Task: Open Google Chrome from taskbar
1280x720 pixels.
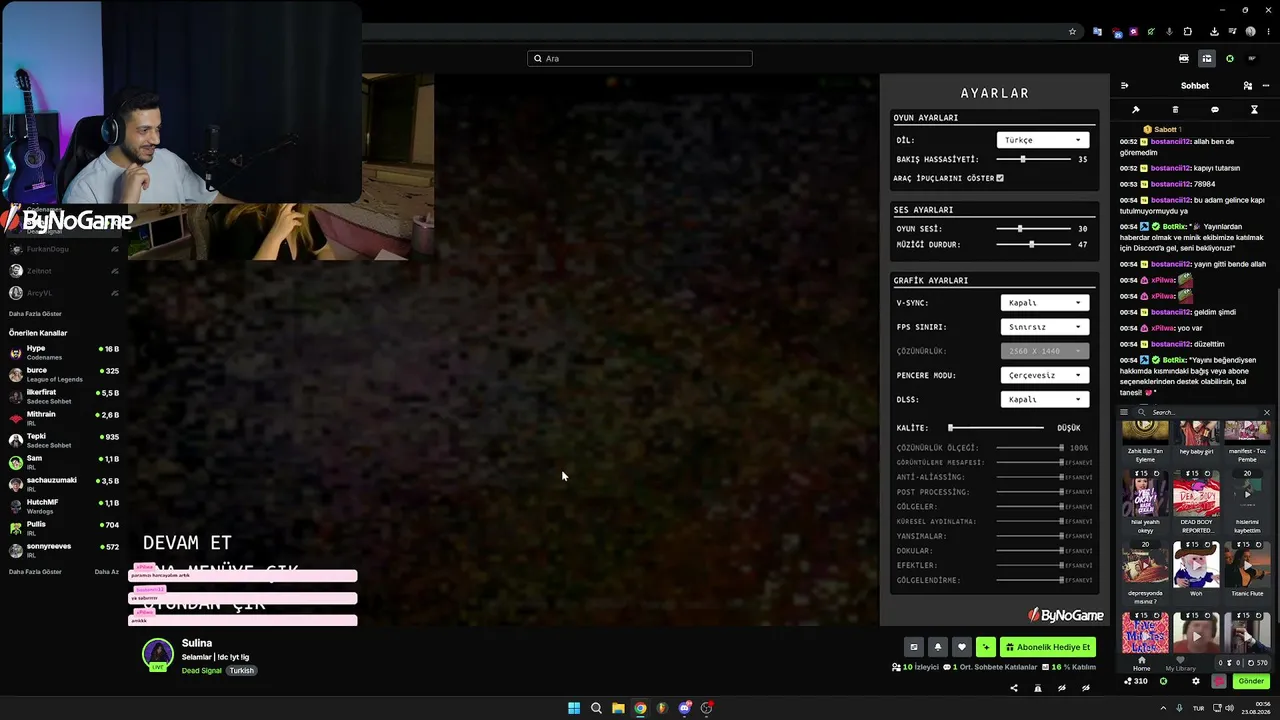Action: click(640, 708)
